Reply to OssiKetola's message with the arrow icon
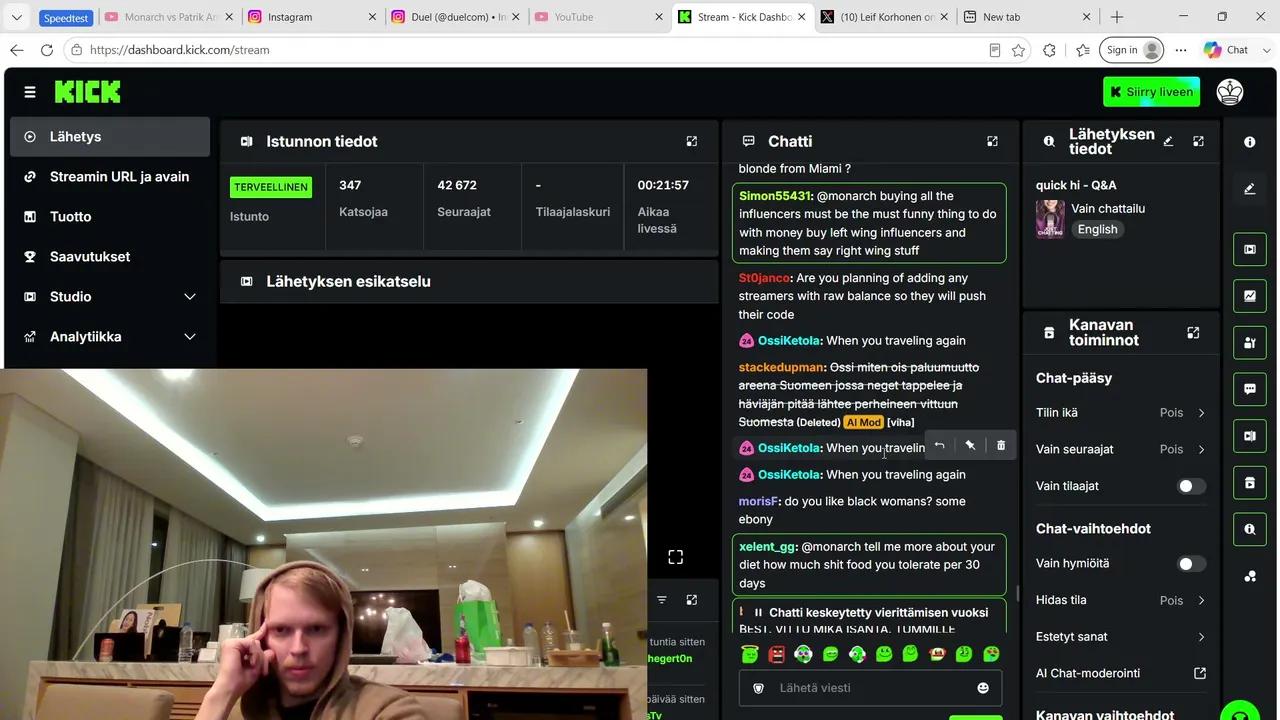This screenshot has width=1280, height=720. 939,446
